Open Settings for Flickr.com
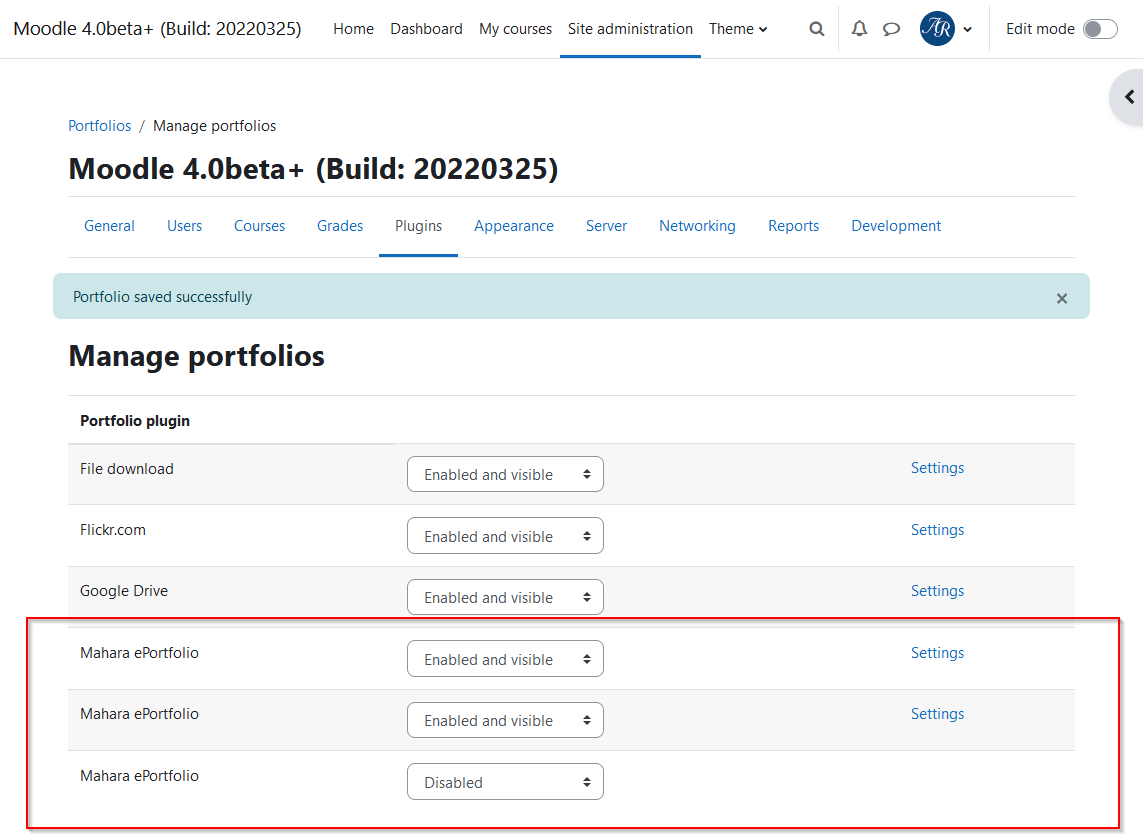Viewport: 1143px width, 840px height. coord(937,530)
